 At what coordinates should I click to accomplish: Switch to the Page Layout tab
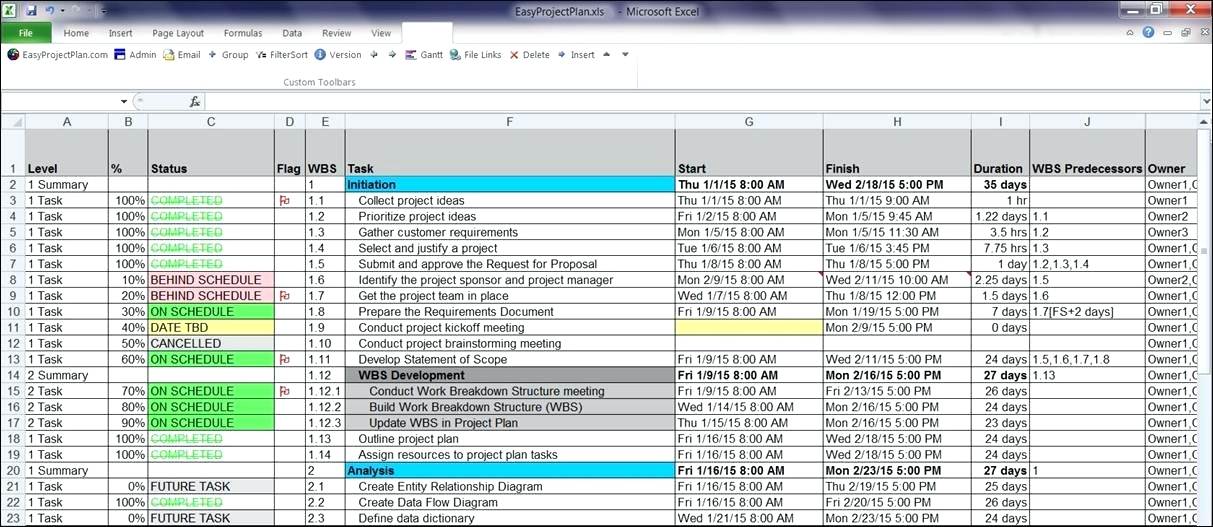click(177, 33)
